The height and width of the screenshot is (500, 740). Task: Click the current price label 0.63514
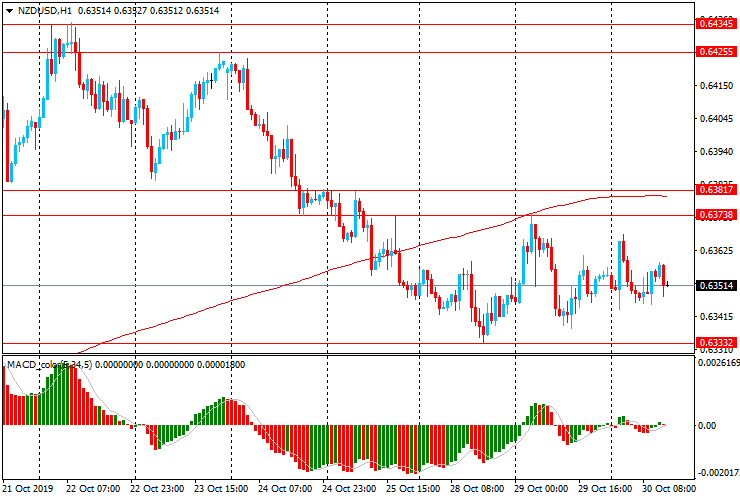(x=716, y=285)
